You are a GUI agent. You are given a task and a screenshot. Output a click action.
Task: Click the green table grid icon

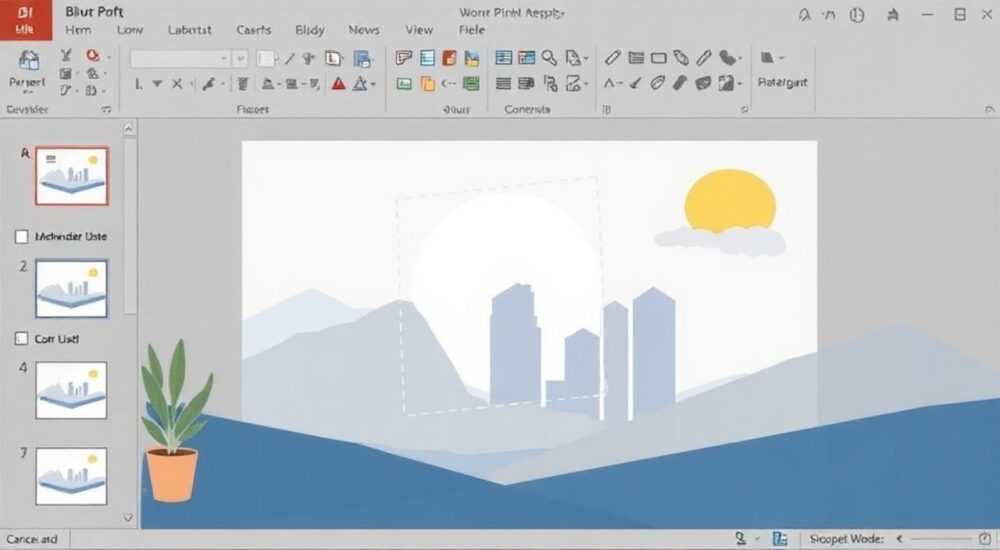(x=471, y=84)
